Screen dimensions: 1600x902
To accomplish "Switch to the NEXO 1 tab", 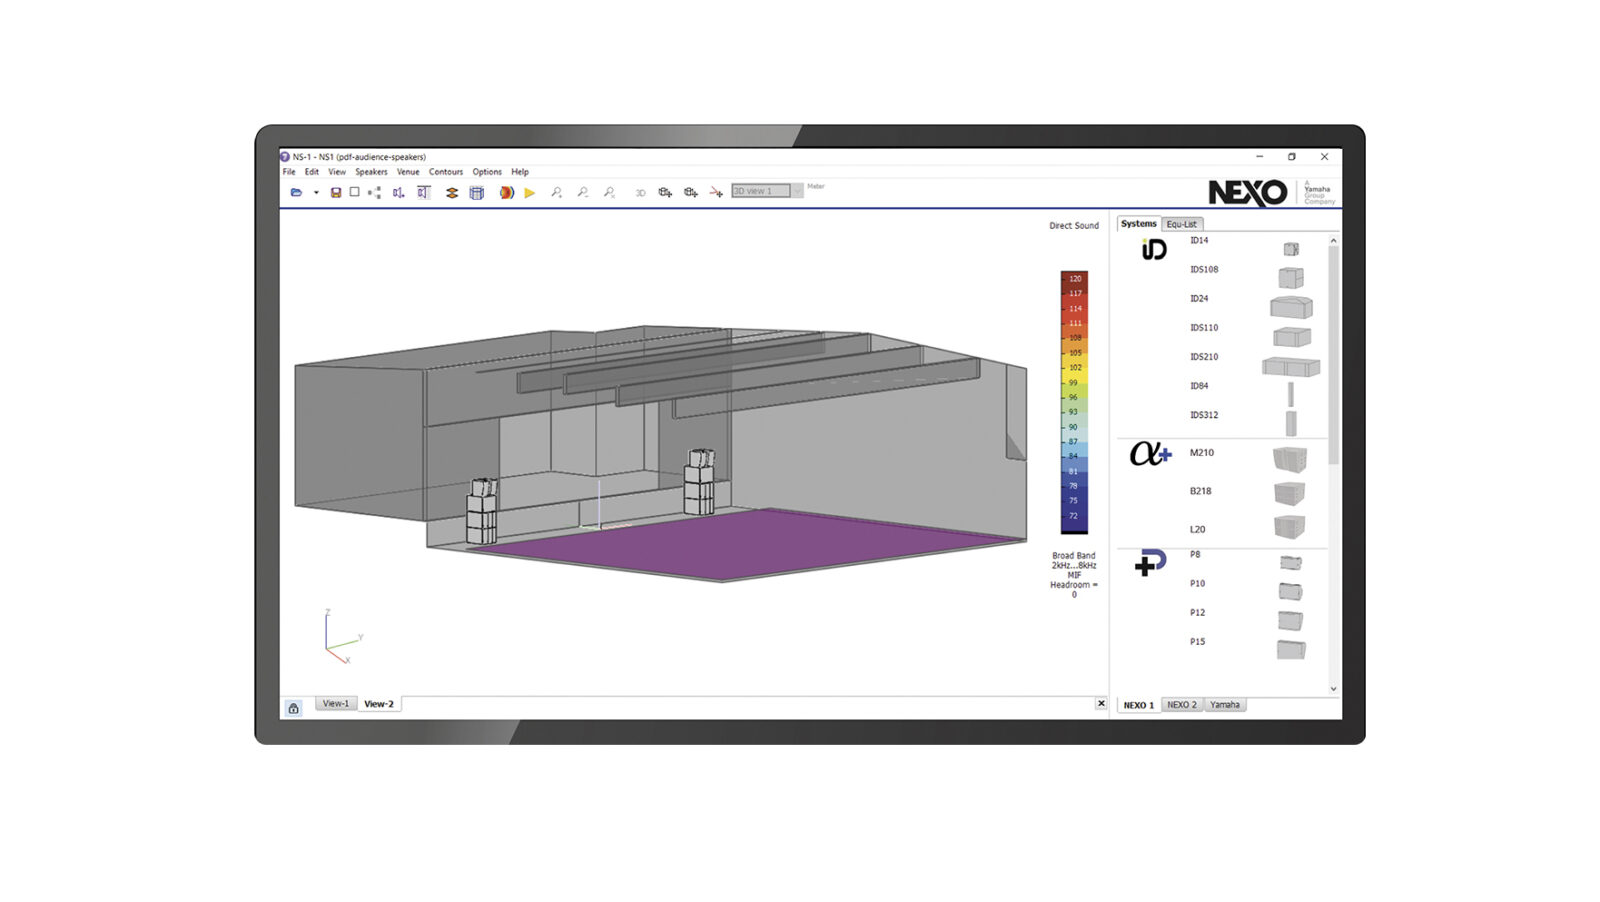I will pyautogui.click(x=1138, y=705).
